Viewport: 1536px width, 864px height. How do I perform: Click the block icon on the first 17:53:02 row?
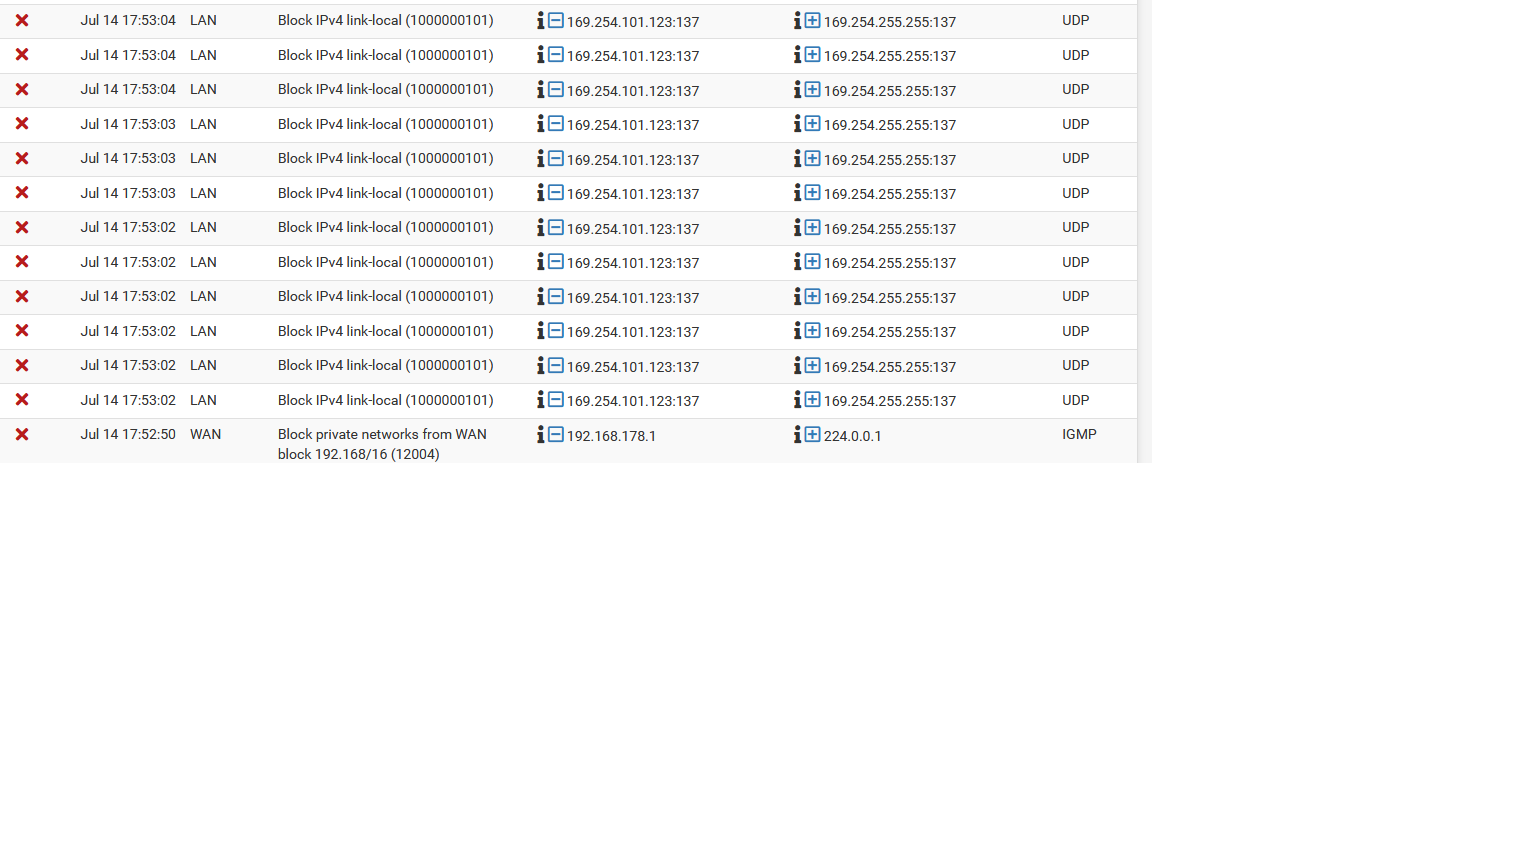pyautogui.click(x=22, y=227)
